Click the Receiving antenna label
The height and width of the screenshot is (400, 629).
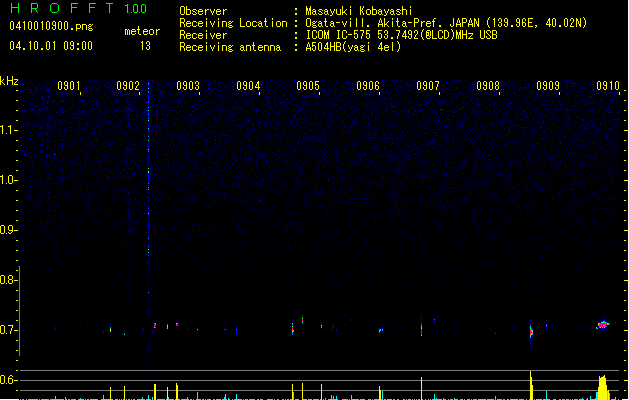click(x=230, y=47)
